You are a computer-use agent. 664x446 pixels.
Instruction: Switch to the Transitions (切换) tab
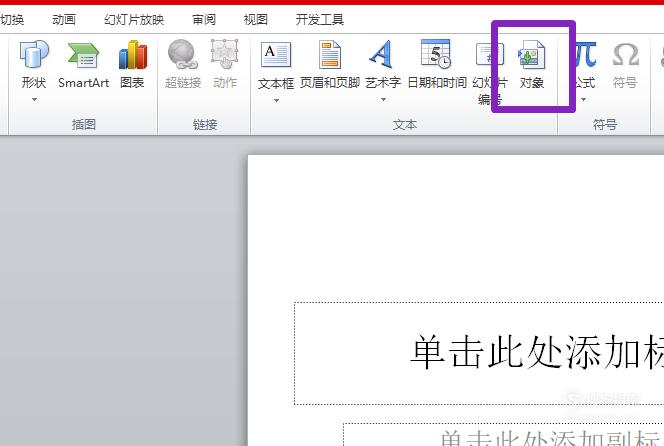[x=12, y=19]
